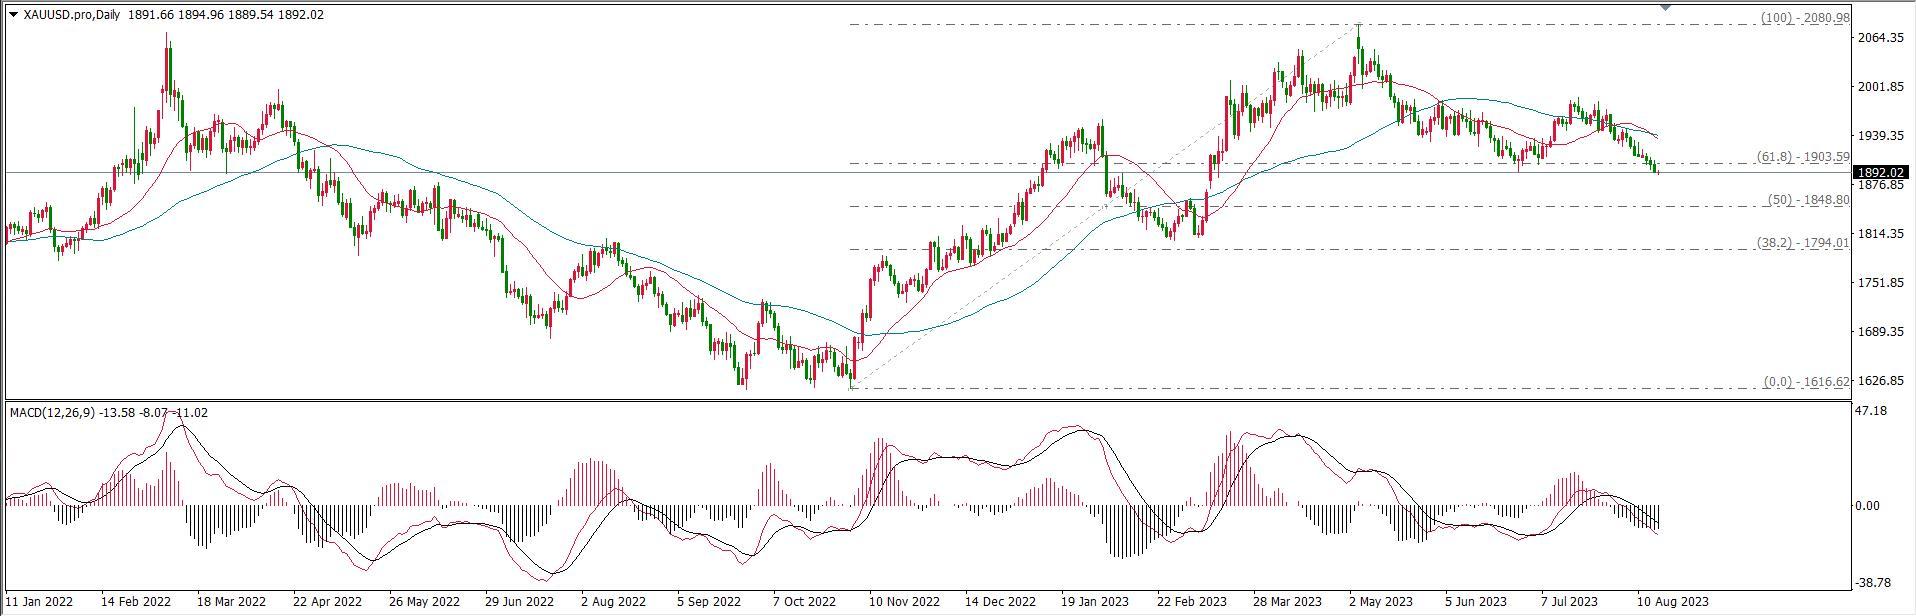This screenshot has width=1916, height=616.
Task: Click the Fibonacci (0.0) - 1616.62 level label
Action: tap(1805, 381)
